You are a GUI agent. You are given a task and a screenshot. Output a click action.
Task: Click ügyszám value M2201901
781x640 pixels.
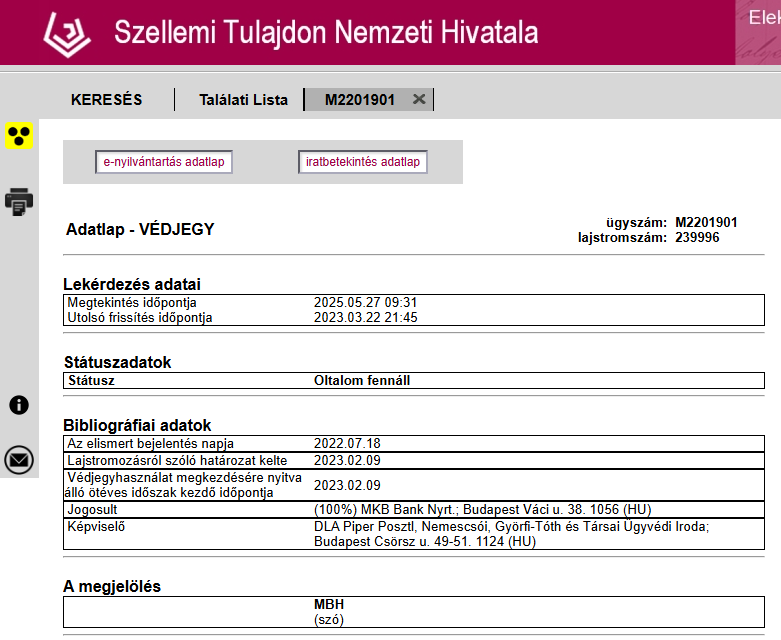pyautogui.click(x=706, y=222)
